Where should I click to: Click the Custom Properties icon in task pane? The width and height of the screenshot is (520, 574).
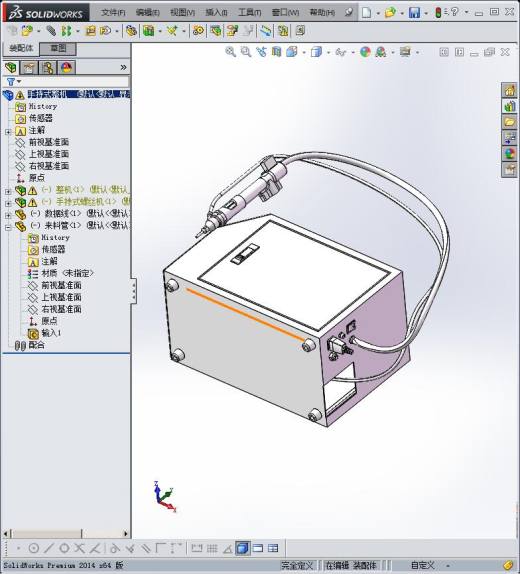coord(509,169)
